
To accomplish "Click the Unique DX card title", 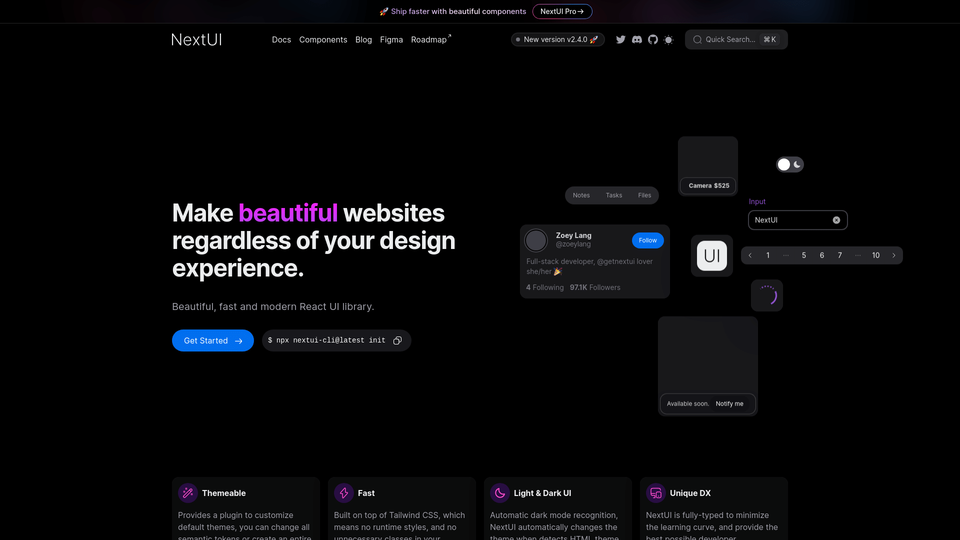I will point(690,493).
